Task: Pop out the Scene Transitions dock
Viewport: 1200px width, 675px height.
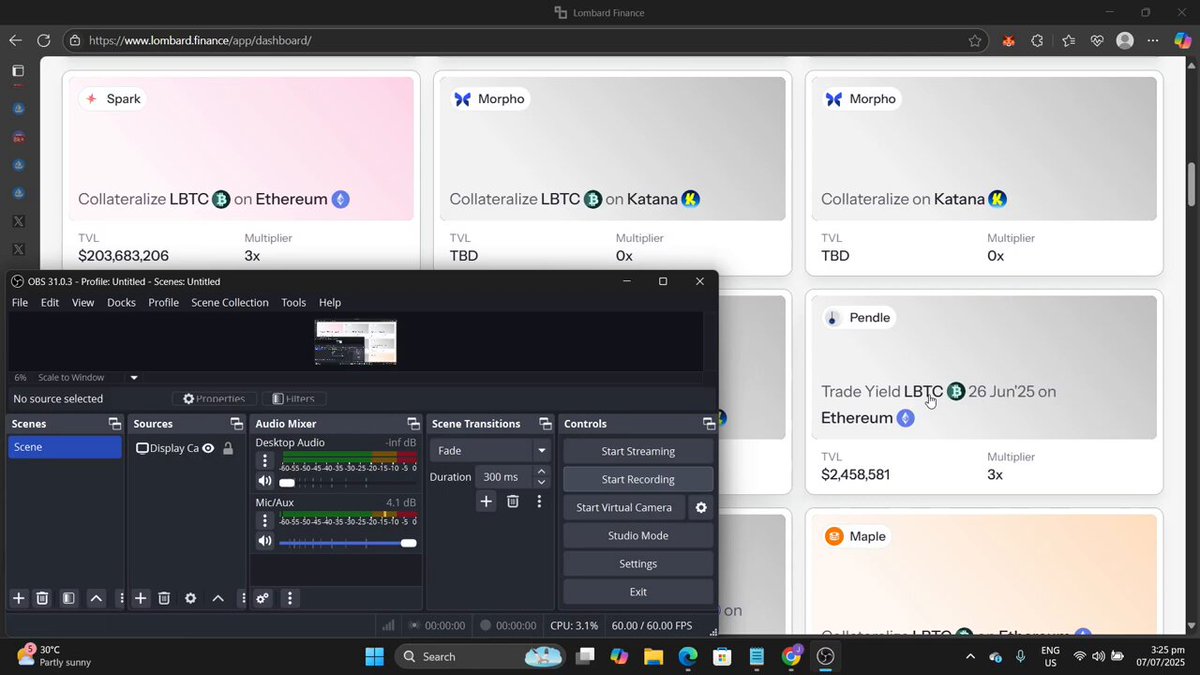Action: [x=545, y=424]
